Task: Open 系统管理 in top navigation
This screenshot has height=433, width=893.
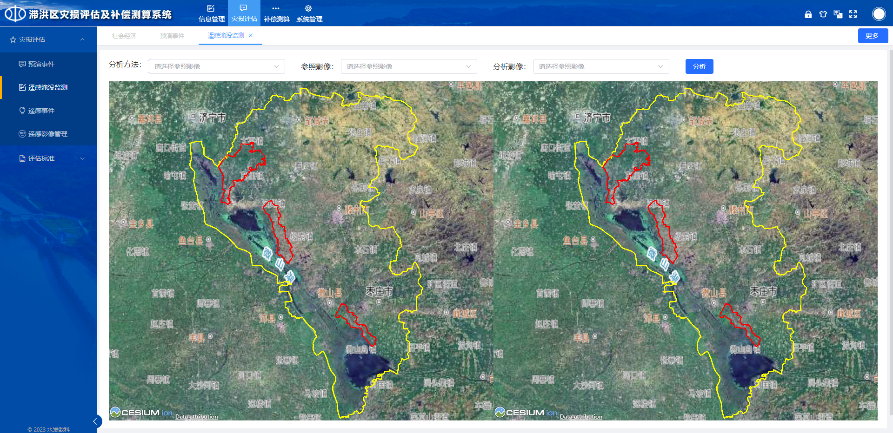Action: [x=307, y=13]
